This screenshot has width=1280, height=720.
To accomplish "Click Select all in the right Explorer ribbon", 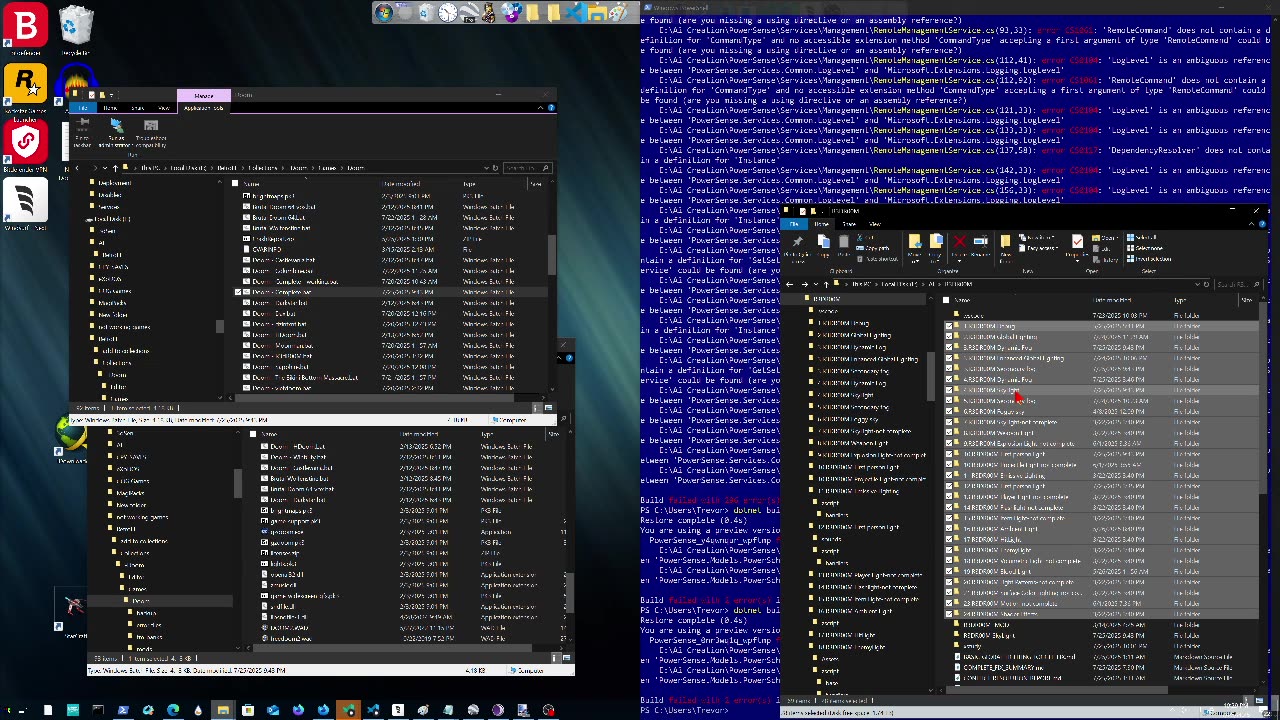I will (x=1141, y=237).
